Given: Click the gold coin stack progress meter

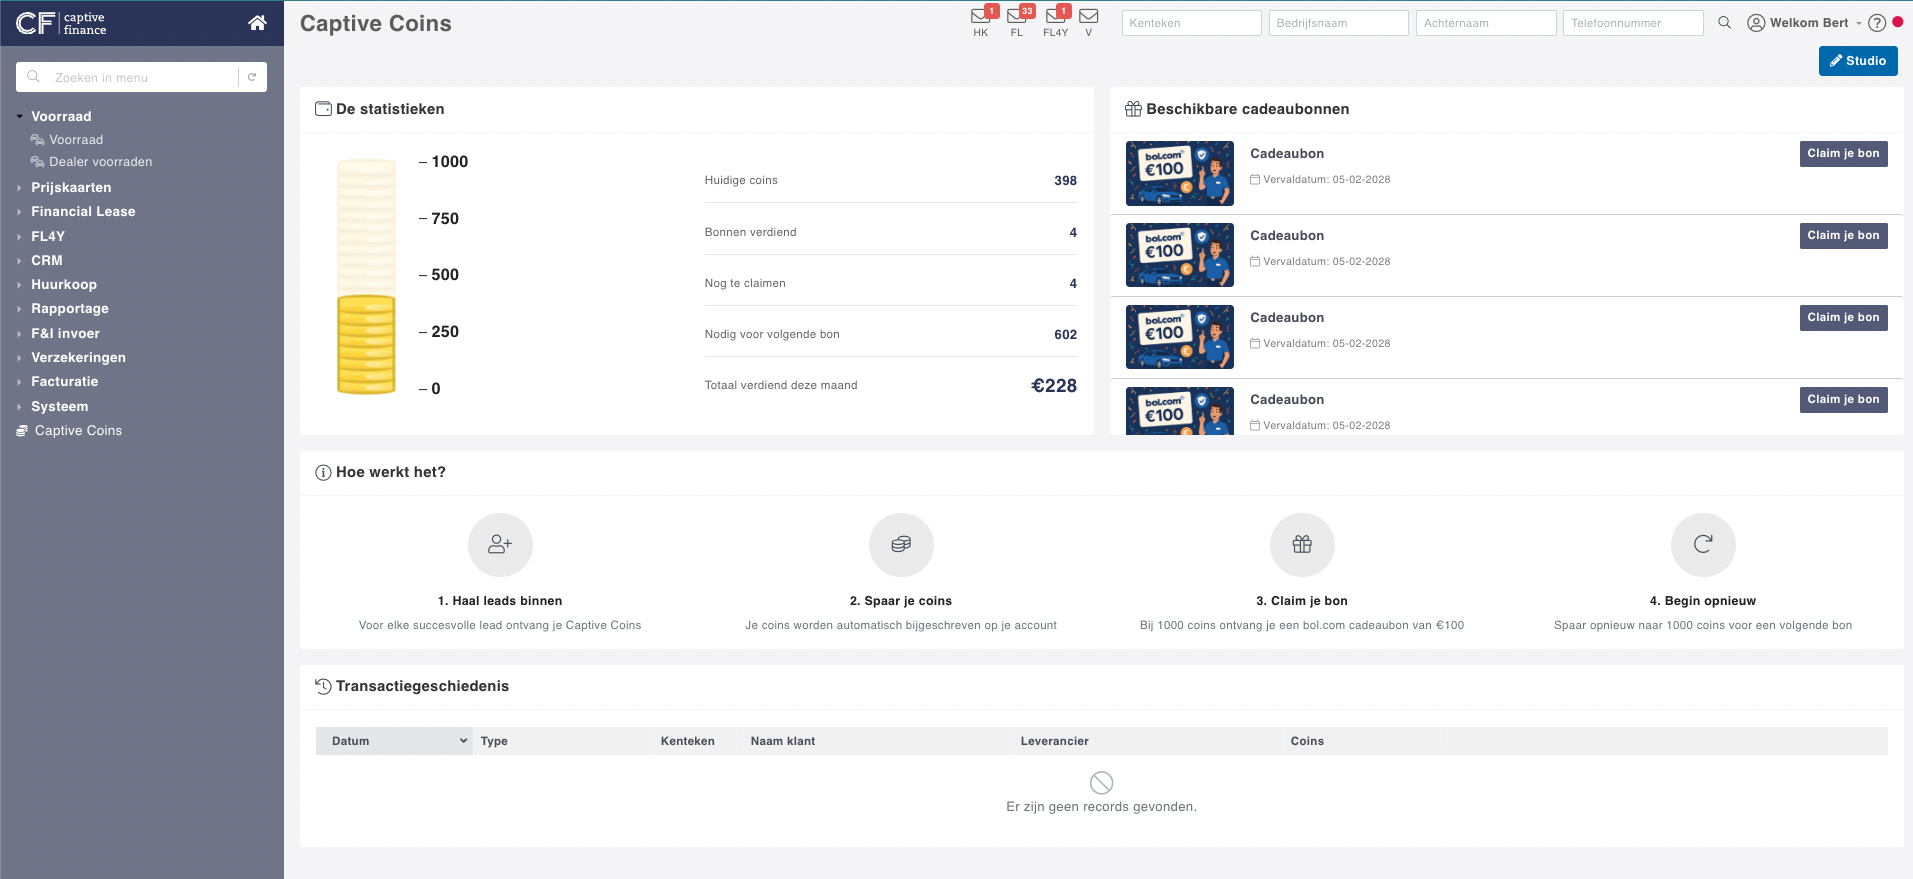Looking at the screenshot, I should [x=366, y=276].
